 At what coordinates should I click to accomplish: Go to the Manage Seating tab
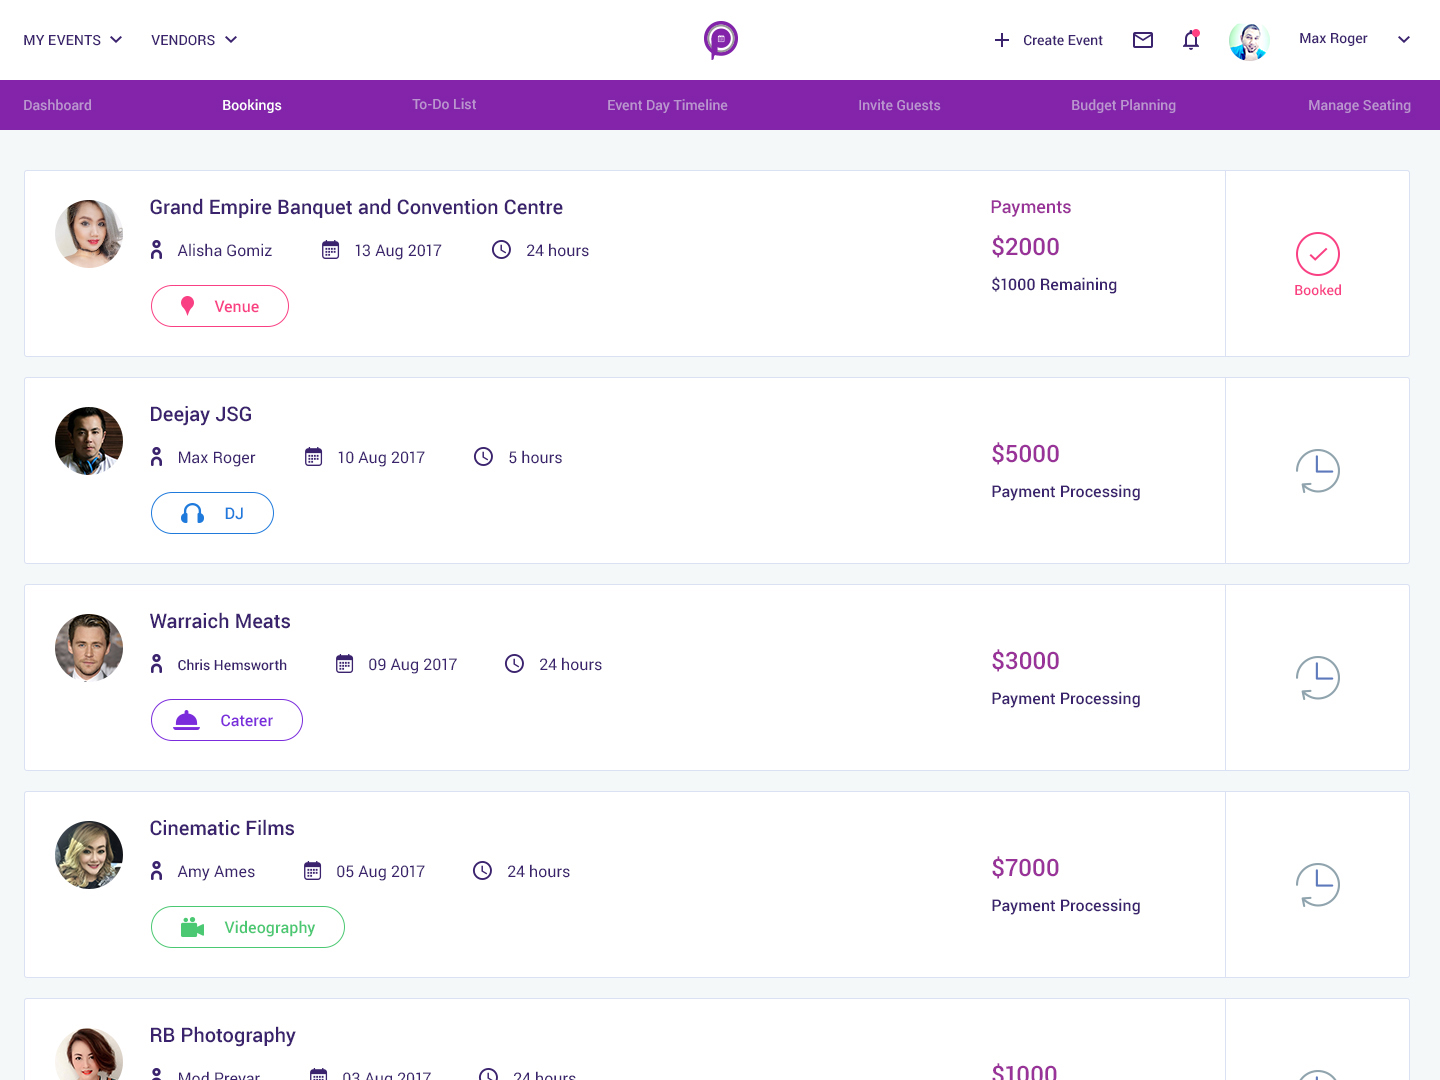pyautogui.click(x=1359, y=105)
